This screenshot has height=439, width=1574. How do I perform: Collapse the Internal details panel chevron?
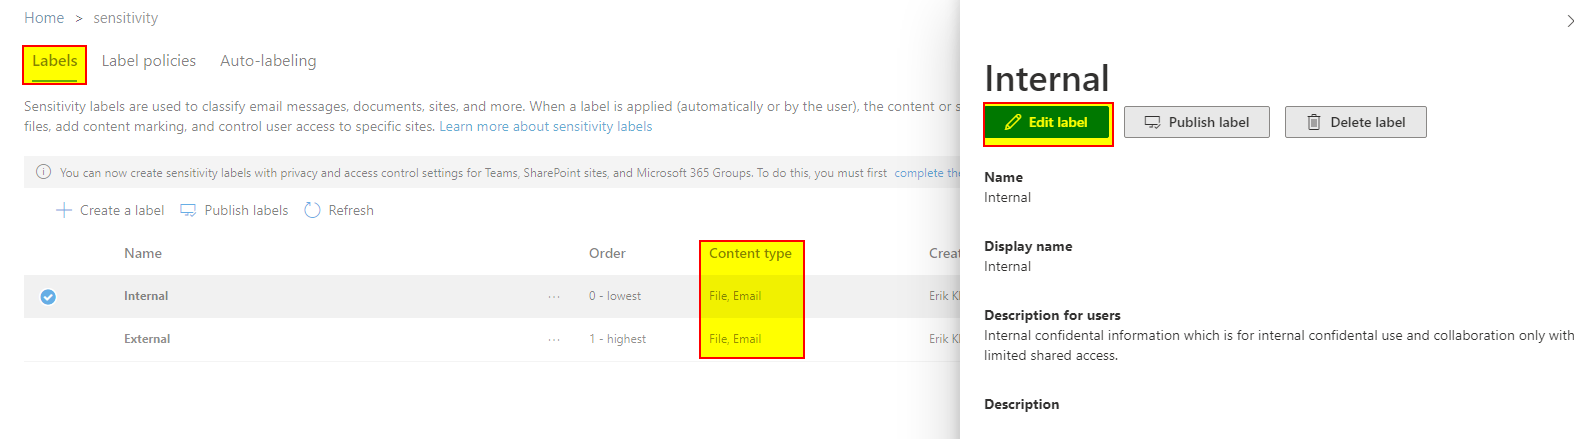point(1570,21)
